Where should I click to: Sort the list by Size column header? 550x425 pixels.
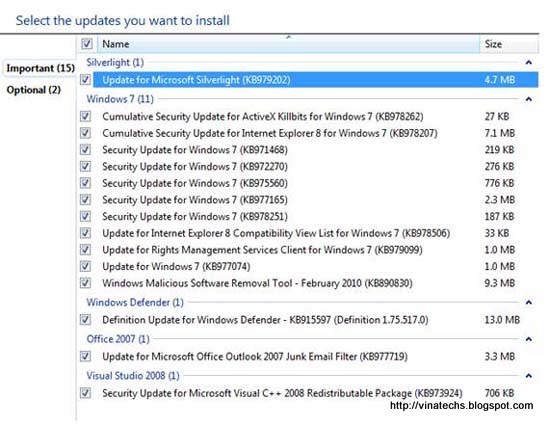click(x=509, y=44)
